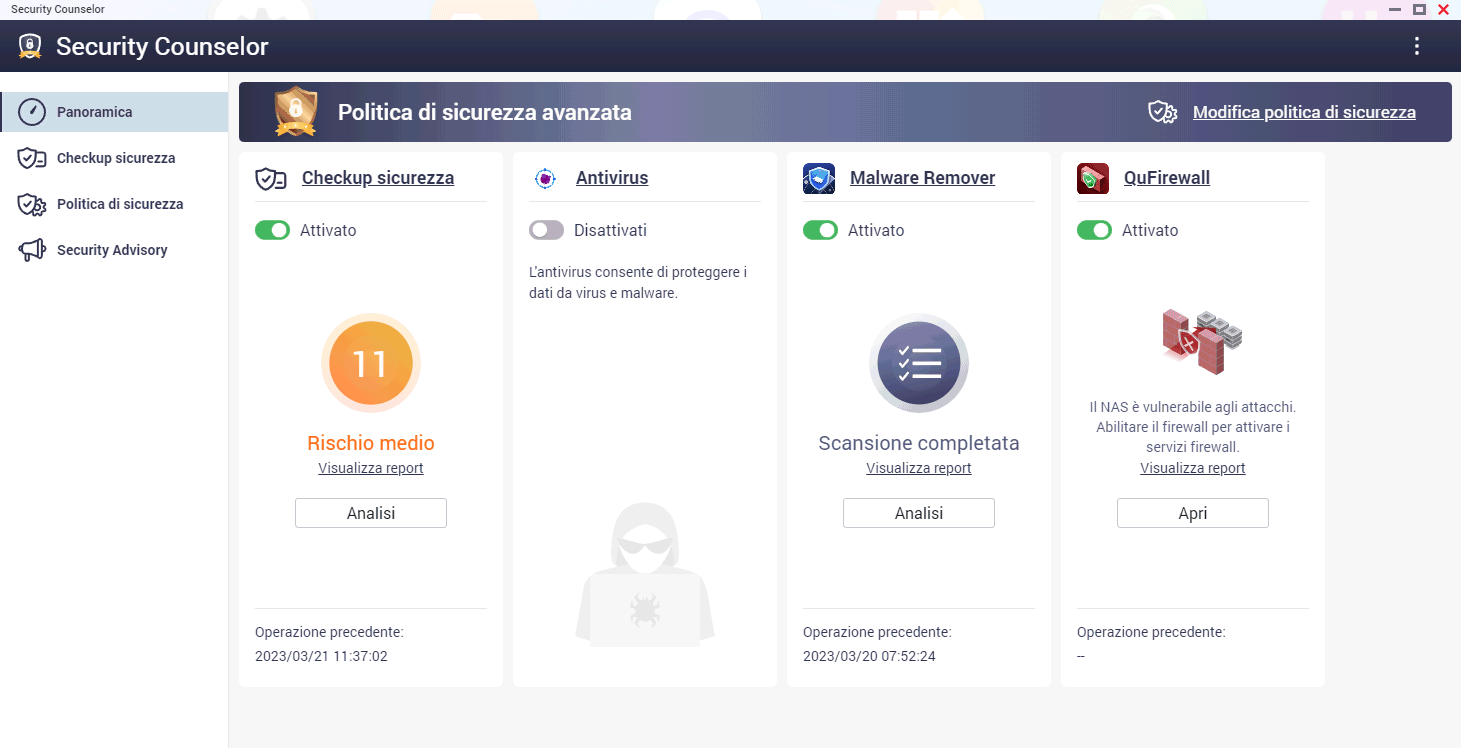The width and height of the screenshot is (1461, 748).
Task: Click the date 2023/03/21 11:37:02
Action: 321,656
